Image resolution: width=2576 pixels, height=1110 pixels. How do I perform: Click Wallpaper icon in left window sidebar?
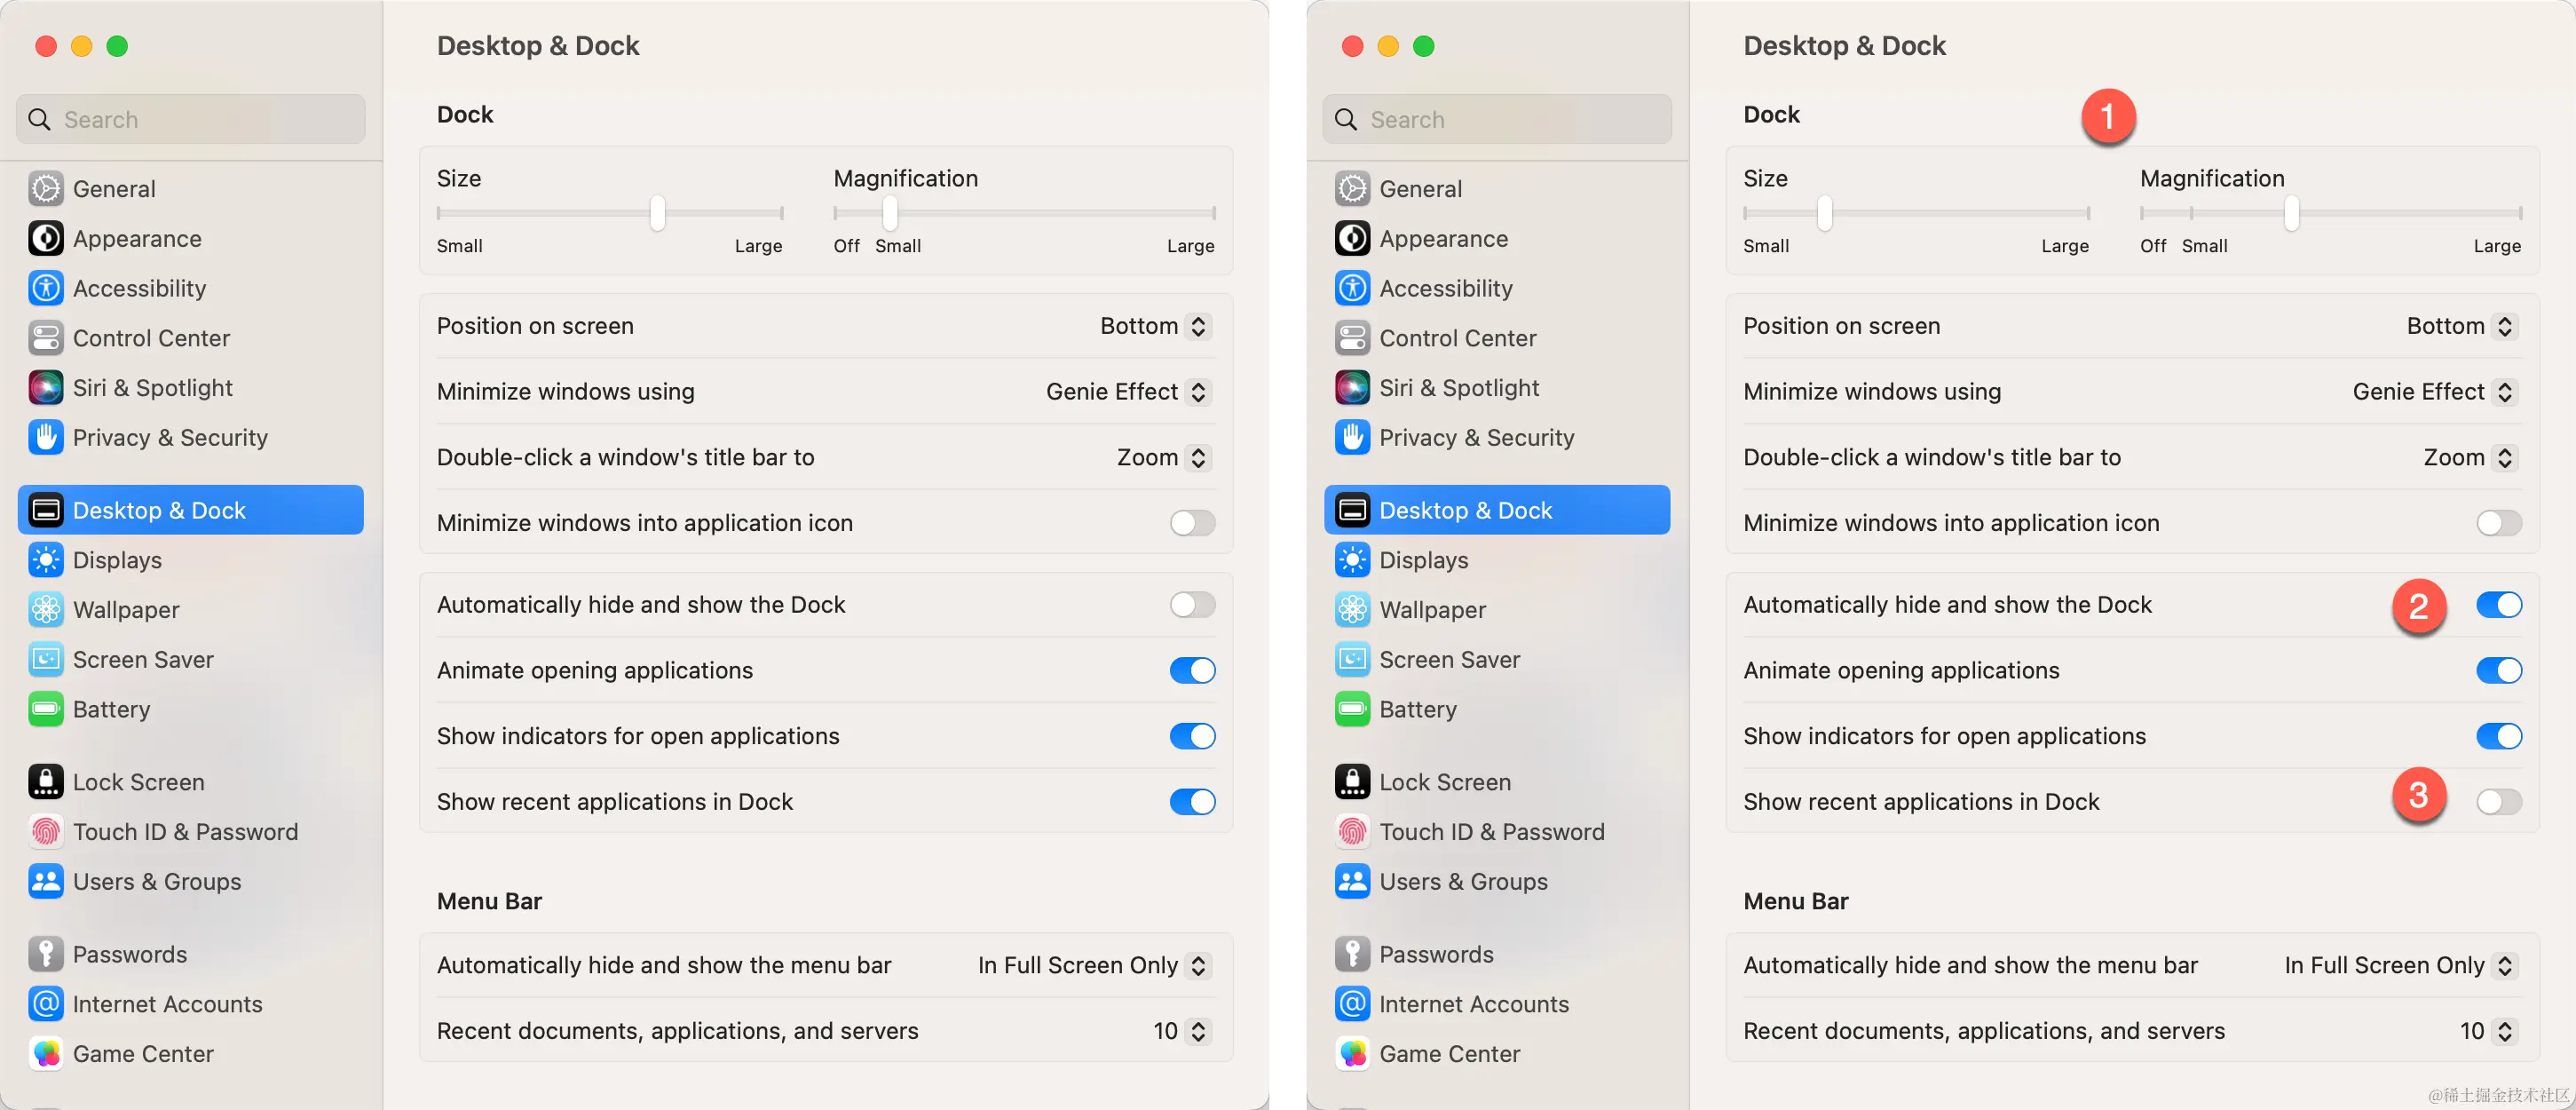point(46,609)
